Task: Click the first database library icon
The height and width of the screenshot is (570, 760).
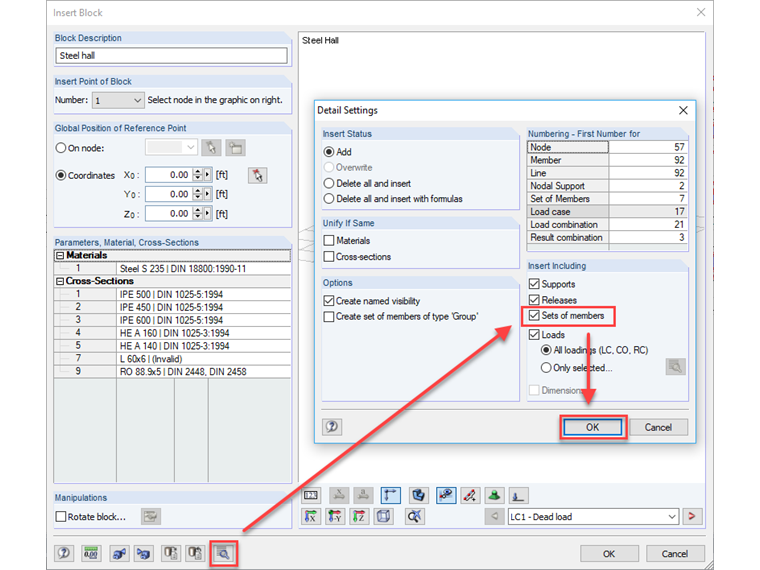Action: (170, 553)
